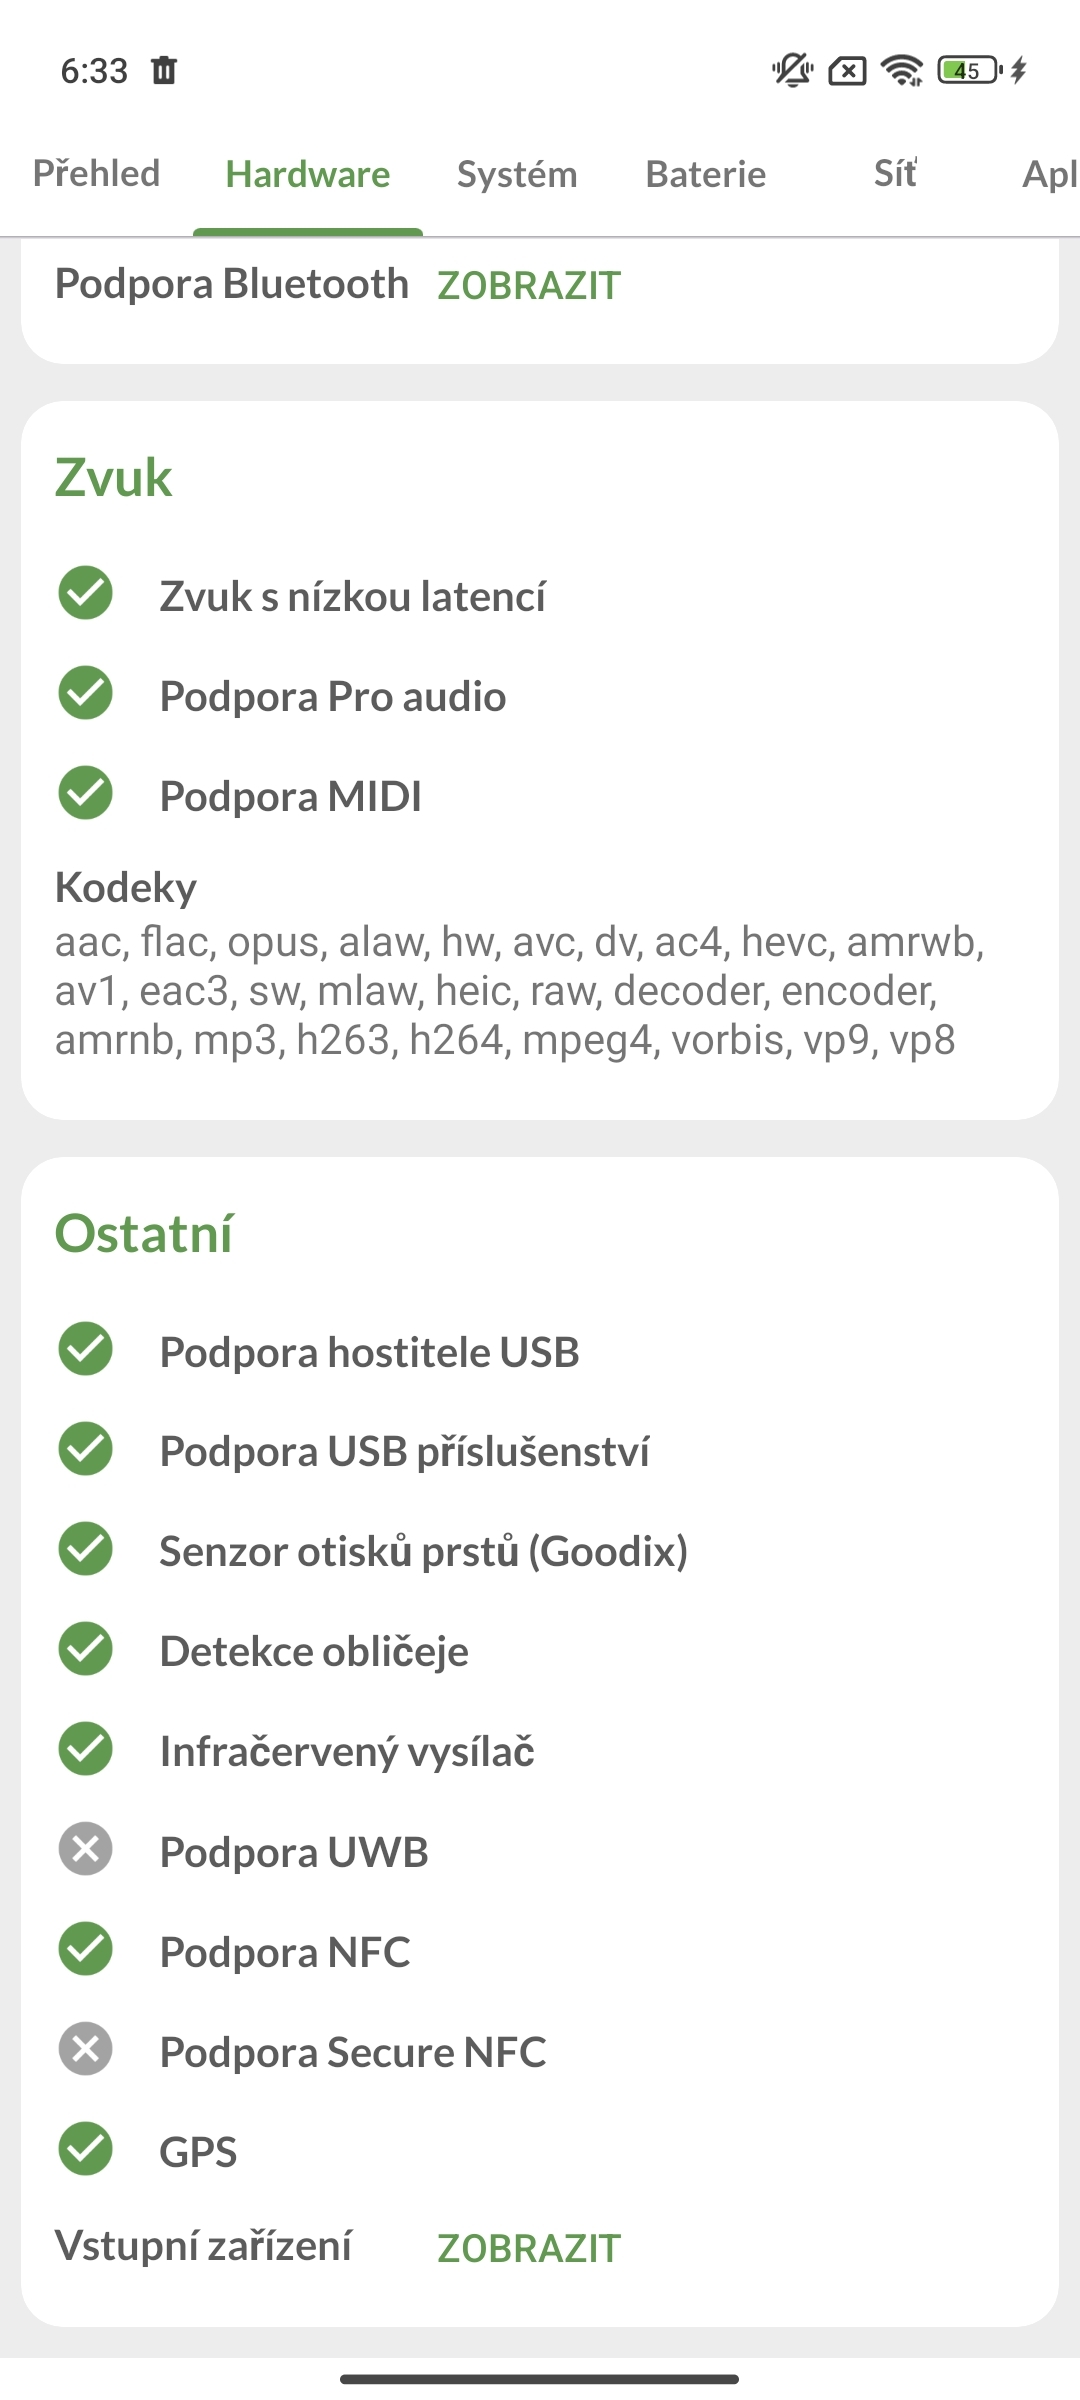
Task: Tap the check icon beside Podpora NFC
Action: click(x=86, y=1949)
